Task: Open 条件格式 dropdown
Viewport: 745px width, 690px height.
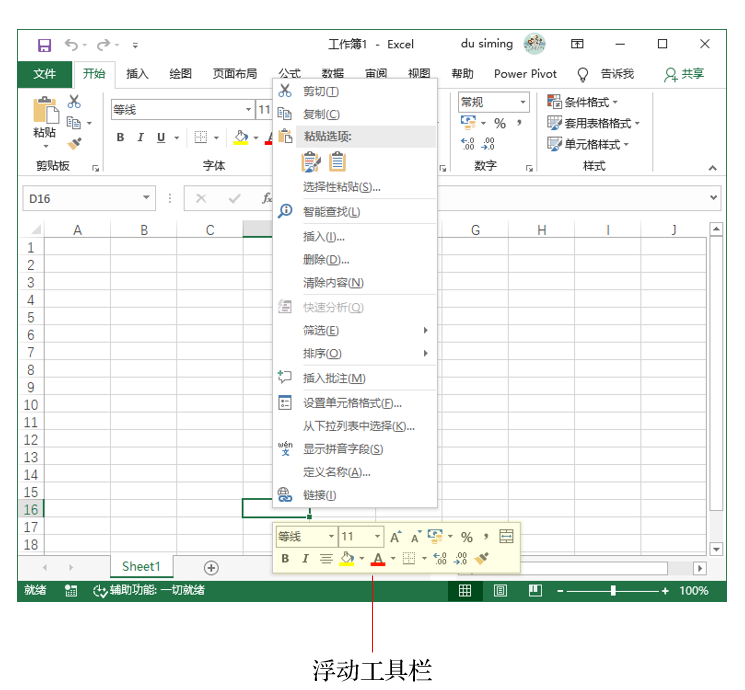Action: pyautogui.click(x=583, y=102)
